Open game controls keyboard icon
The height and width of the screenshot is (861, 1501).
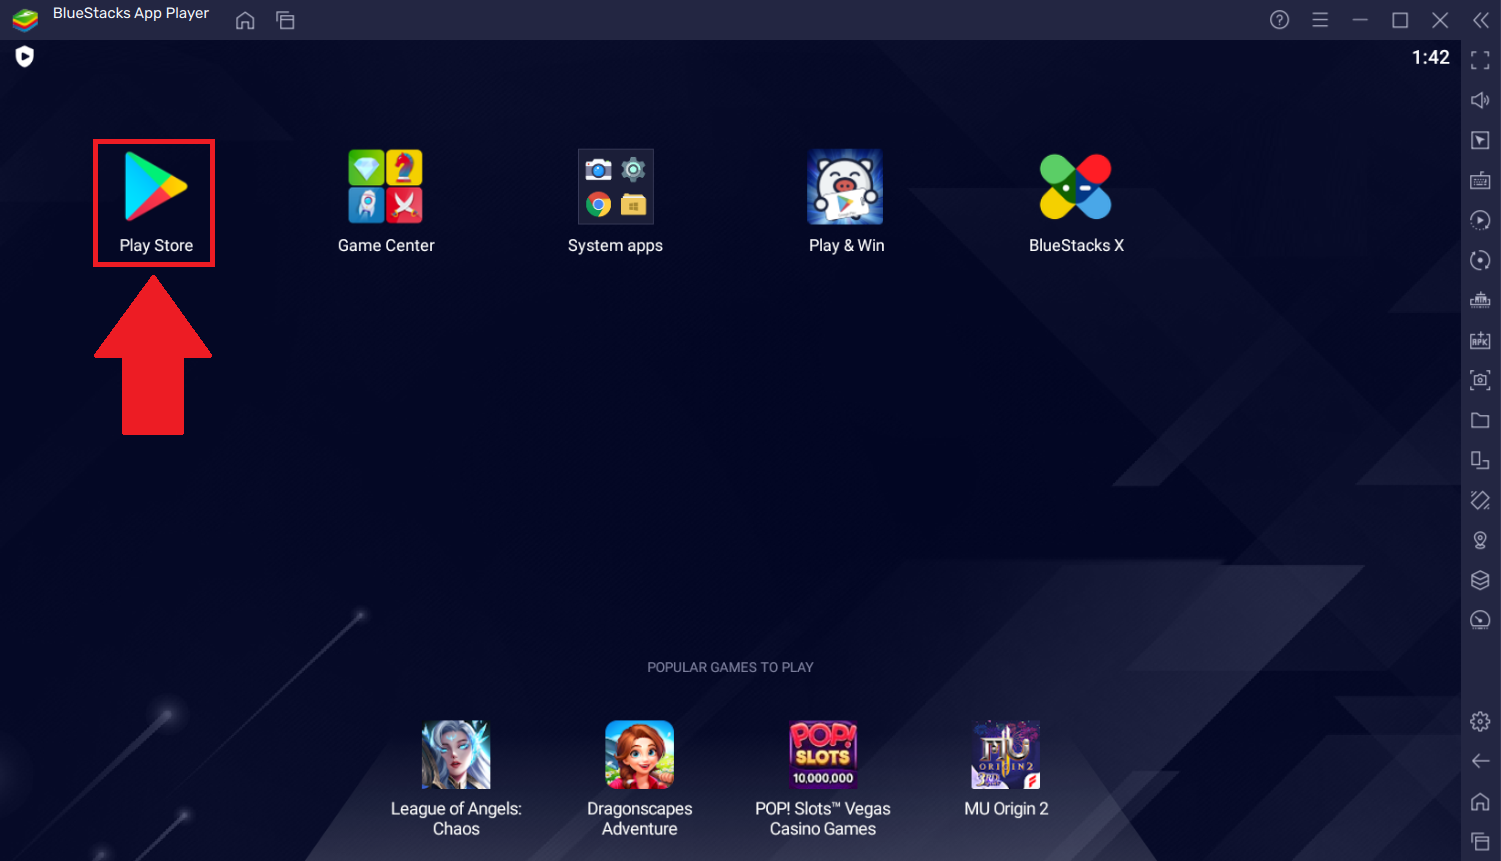coord(1480,180)
